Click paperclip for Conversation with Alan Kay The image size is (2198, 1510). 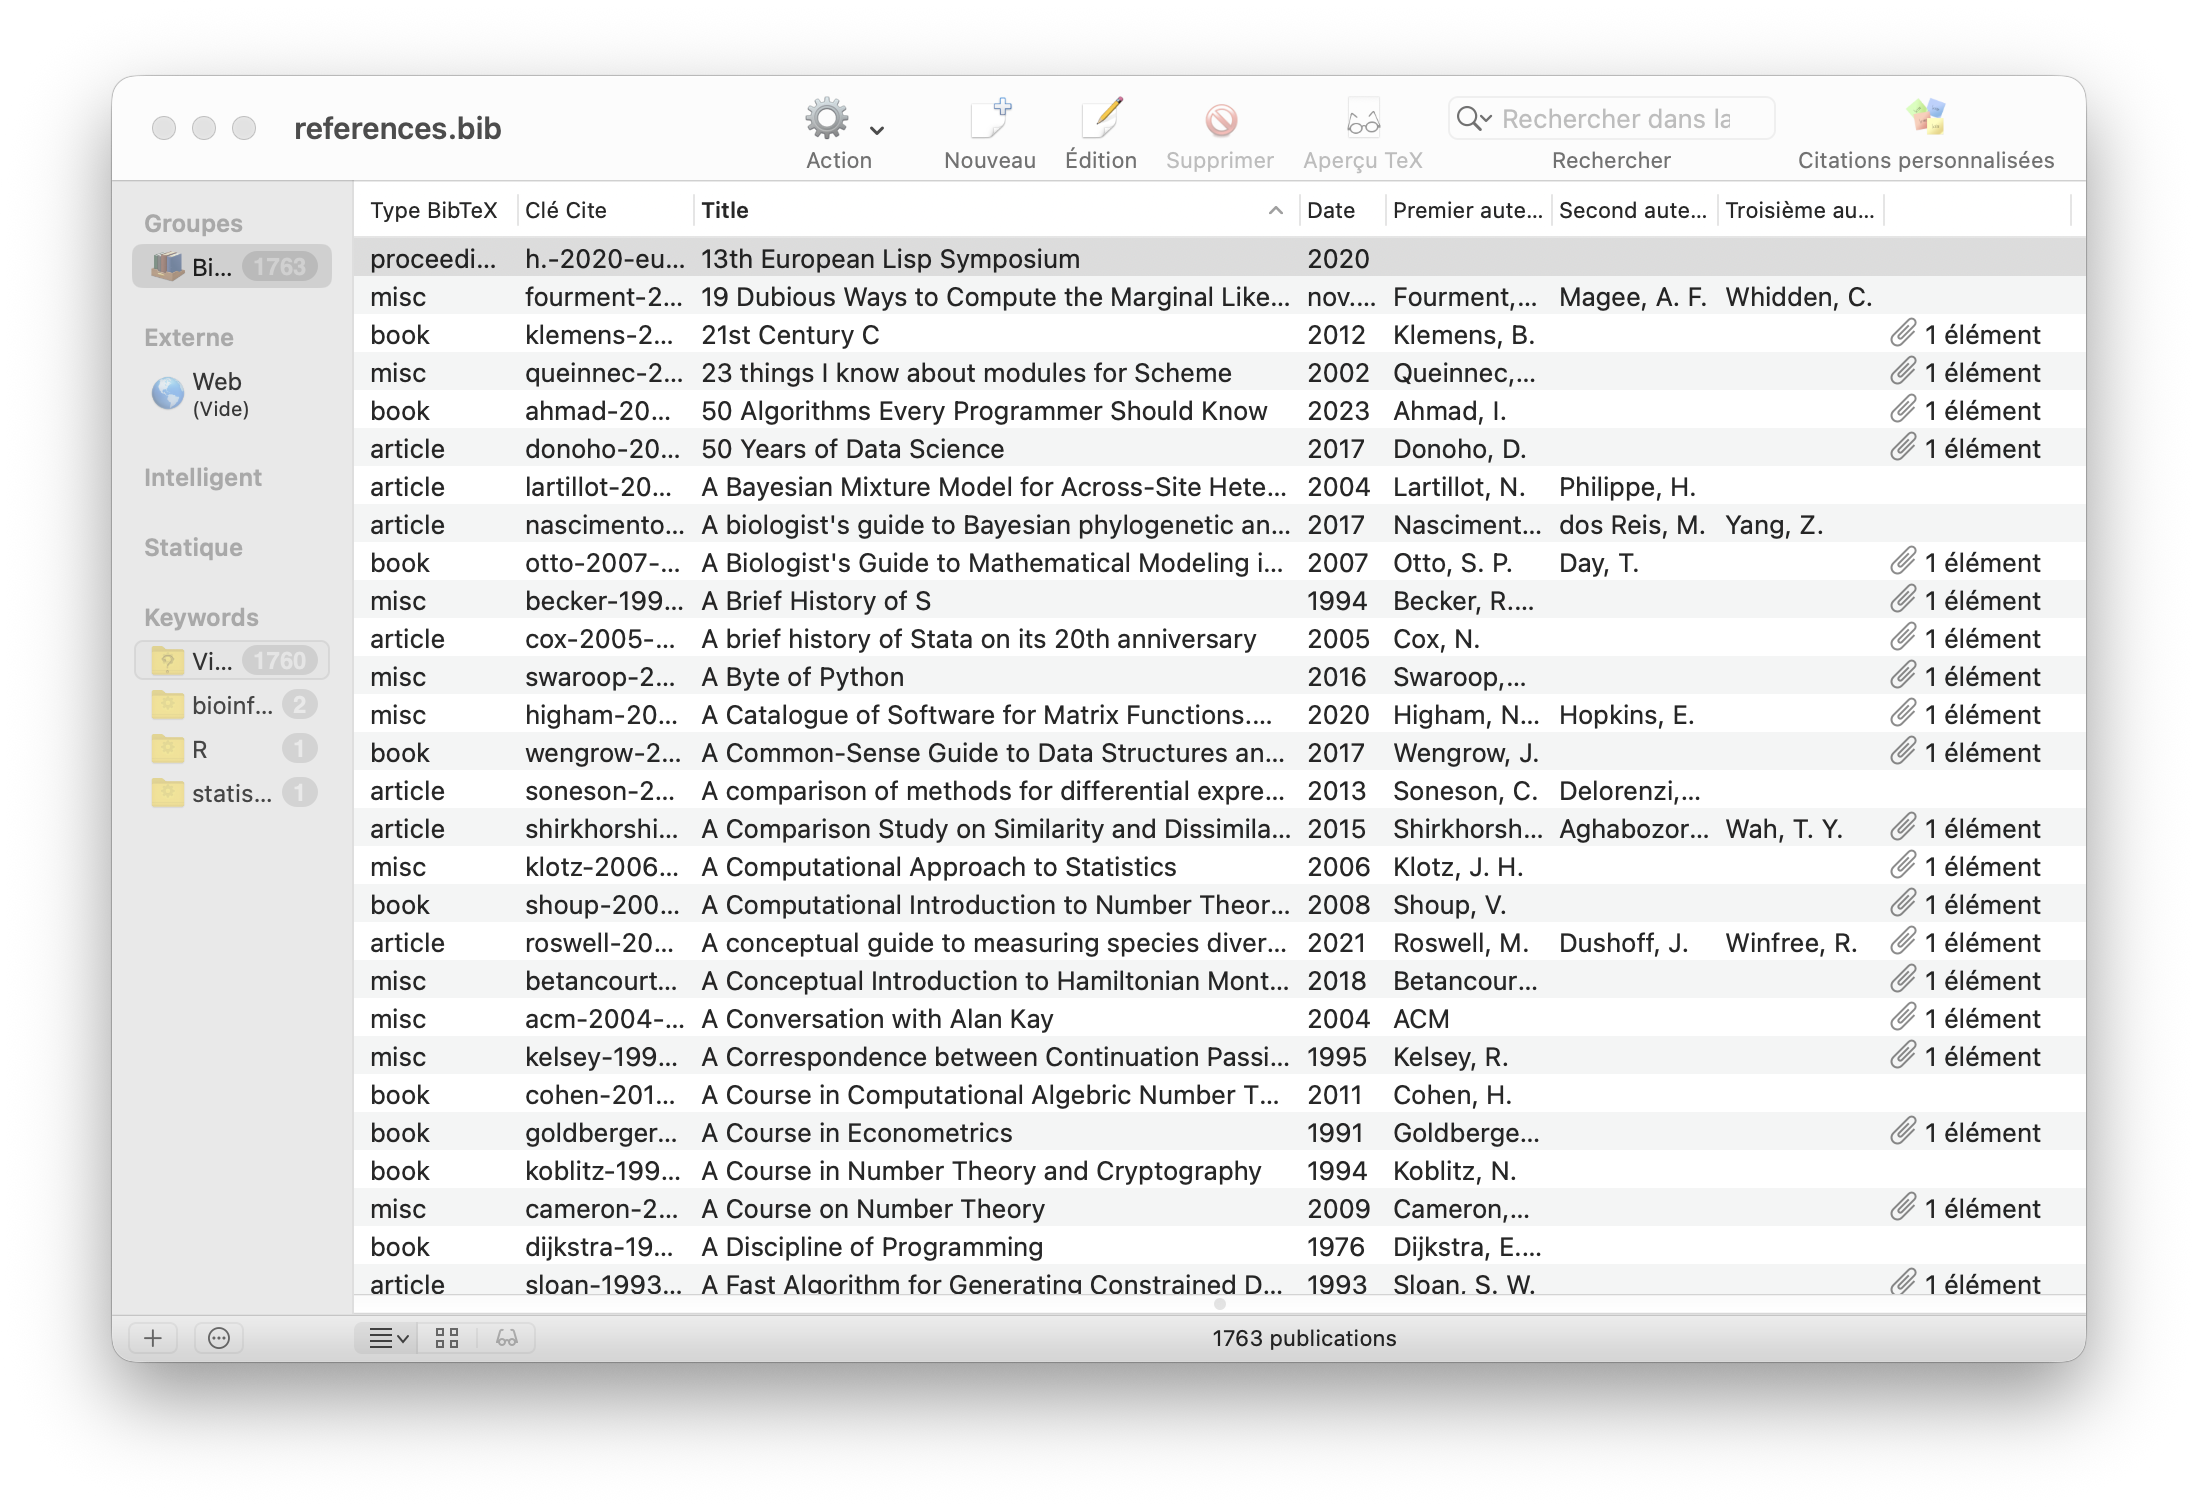[1903, 1018]
